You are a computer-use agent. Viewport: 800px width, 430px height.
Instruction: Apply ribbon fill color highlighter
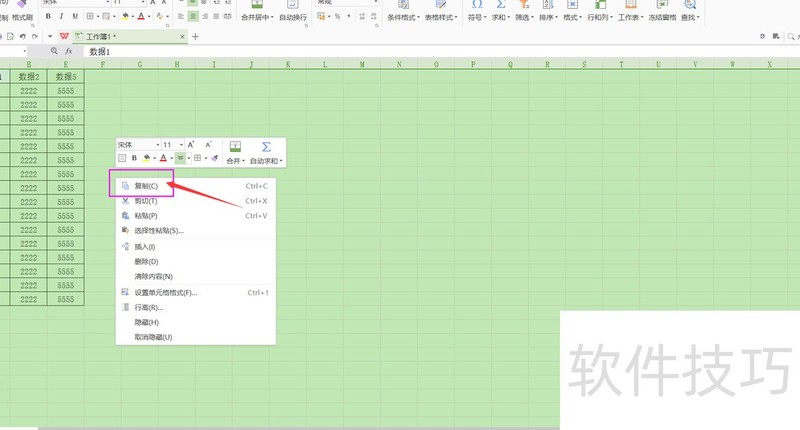pyautogui.click(x=125, y=16)
